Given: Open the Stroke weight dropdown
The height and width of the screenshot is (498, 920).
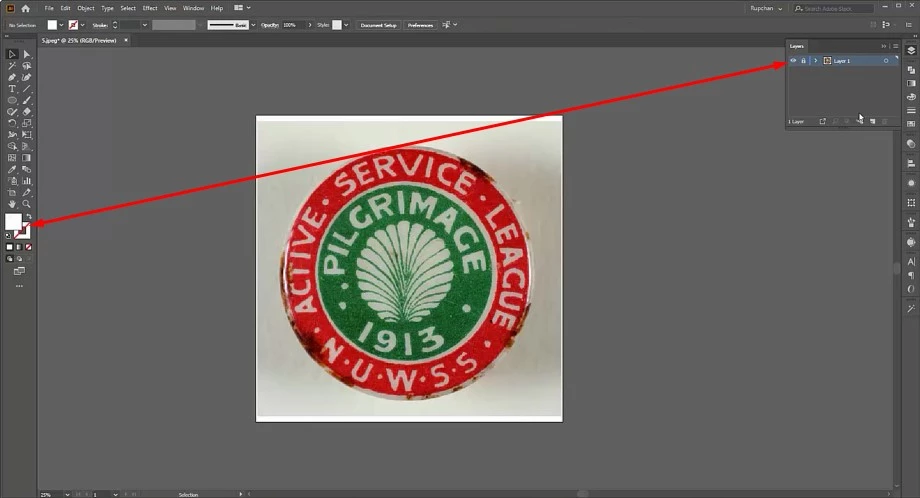Looking at the screenshot, I should point(144,25).
